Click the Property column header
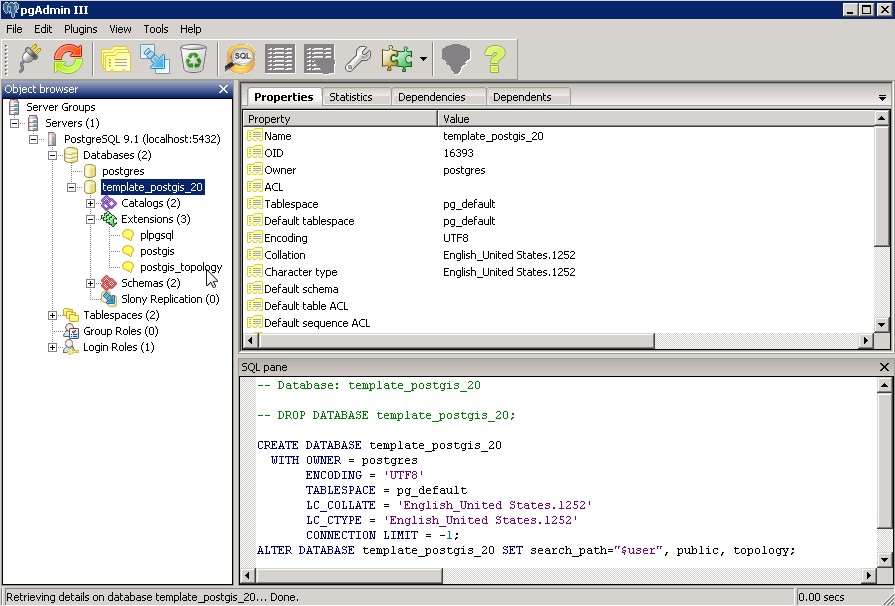 [341, 119]
